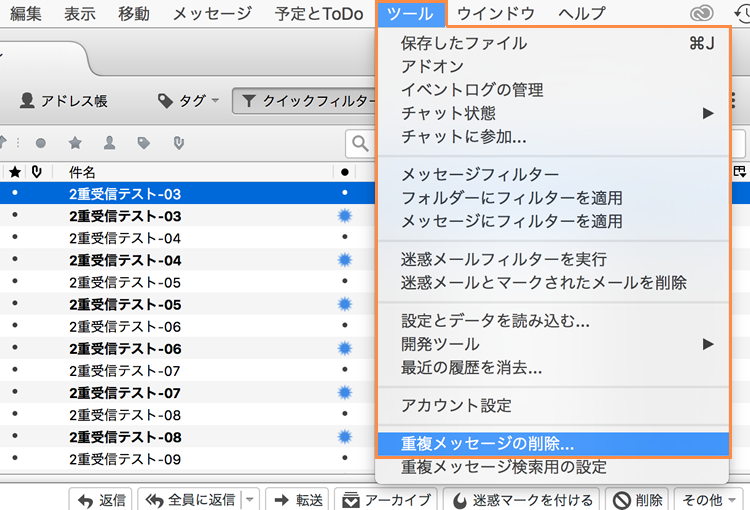Open the 移動 menu
Image resolution: width=750 pixels, height=510 pixels.
[x=134, y=13]
